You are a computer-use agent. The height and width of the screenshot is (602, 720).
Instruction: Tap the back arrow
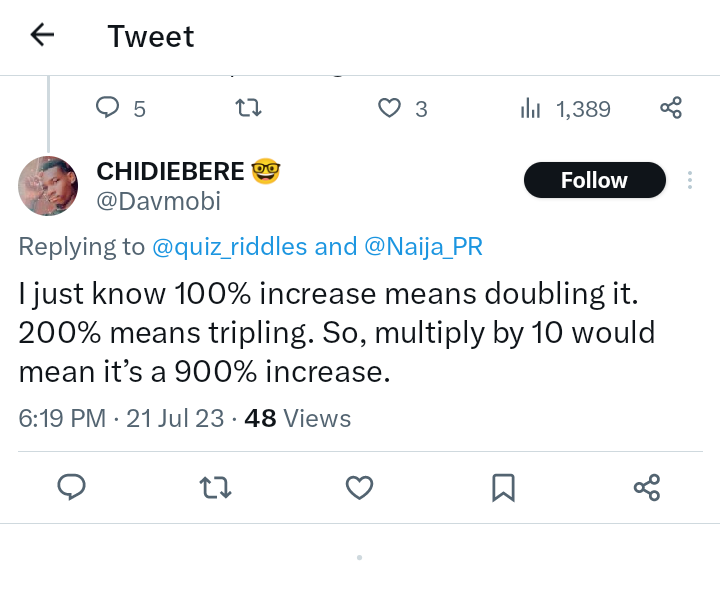point(42,36)
